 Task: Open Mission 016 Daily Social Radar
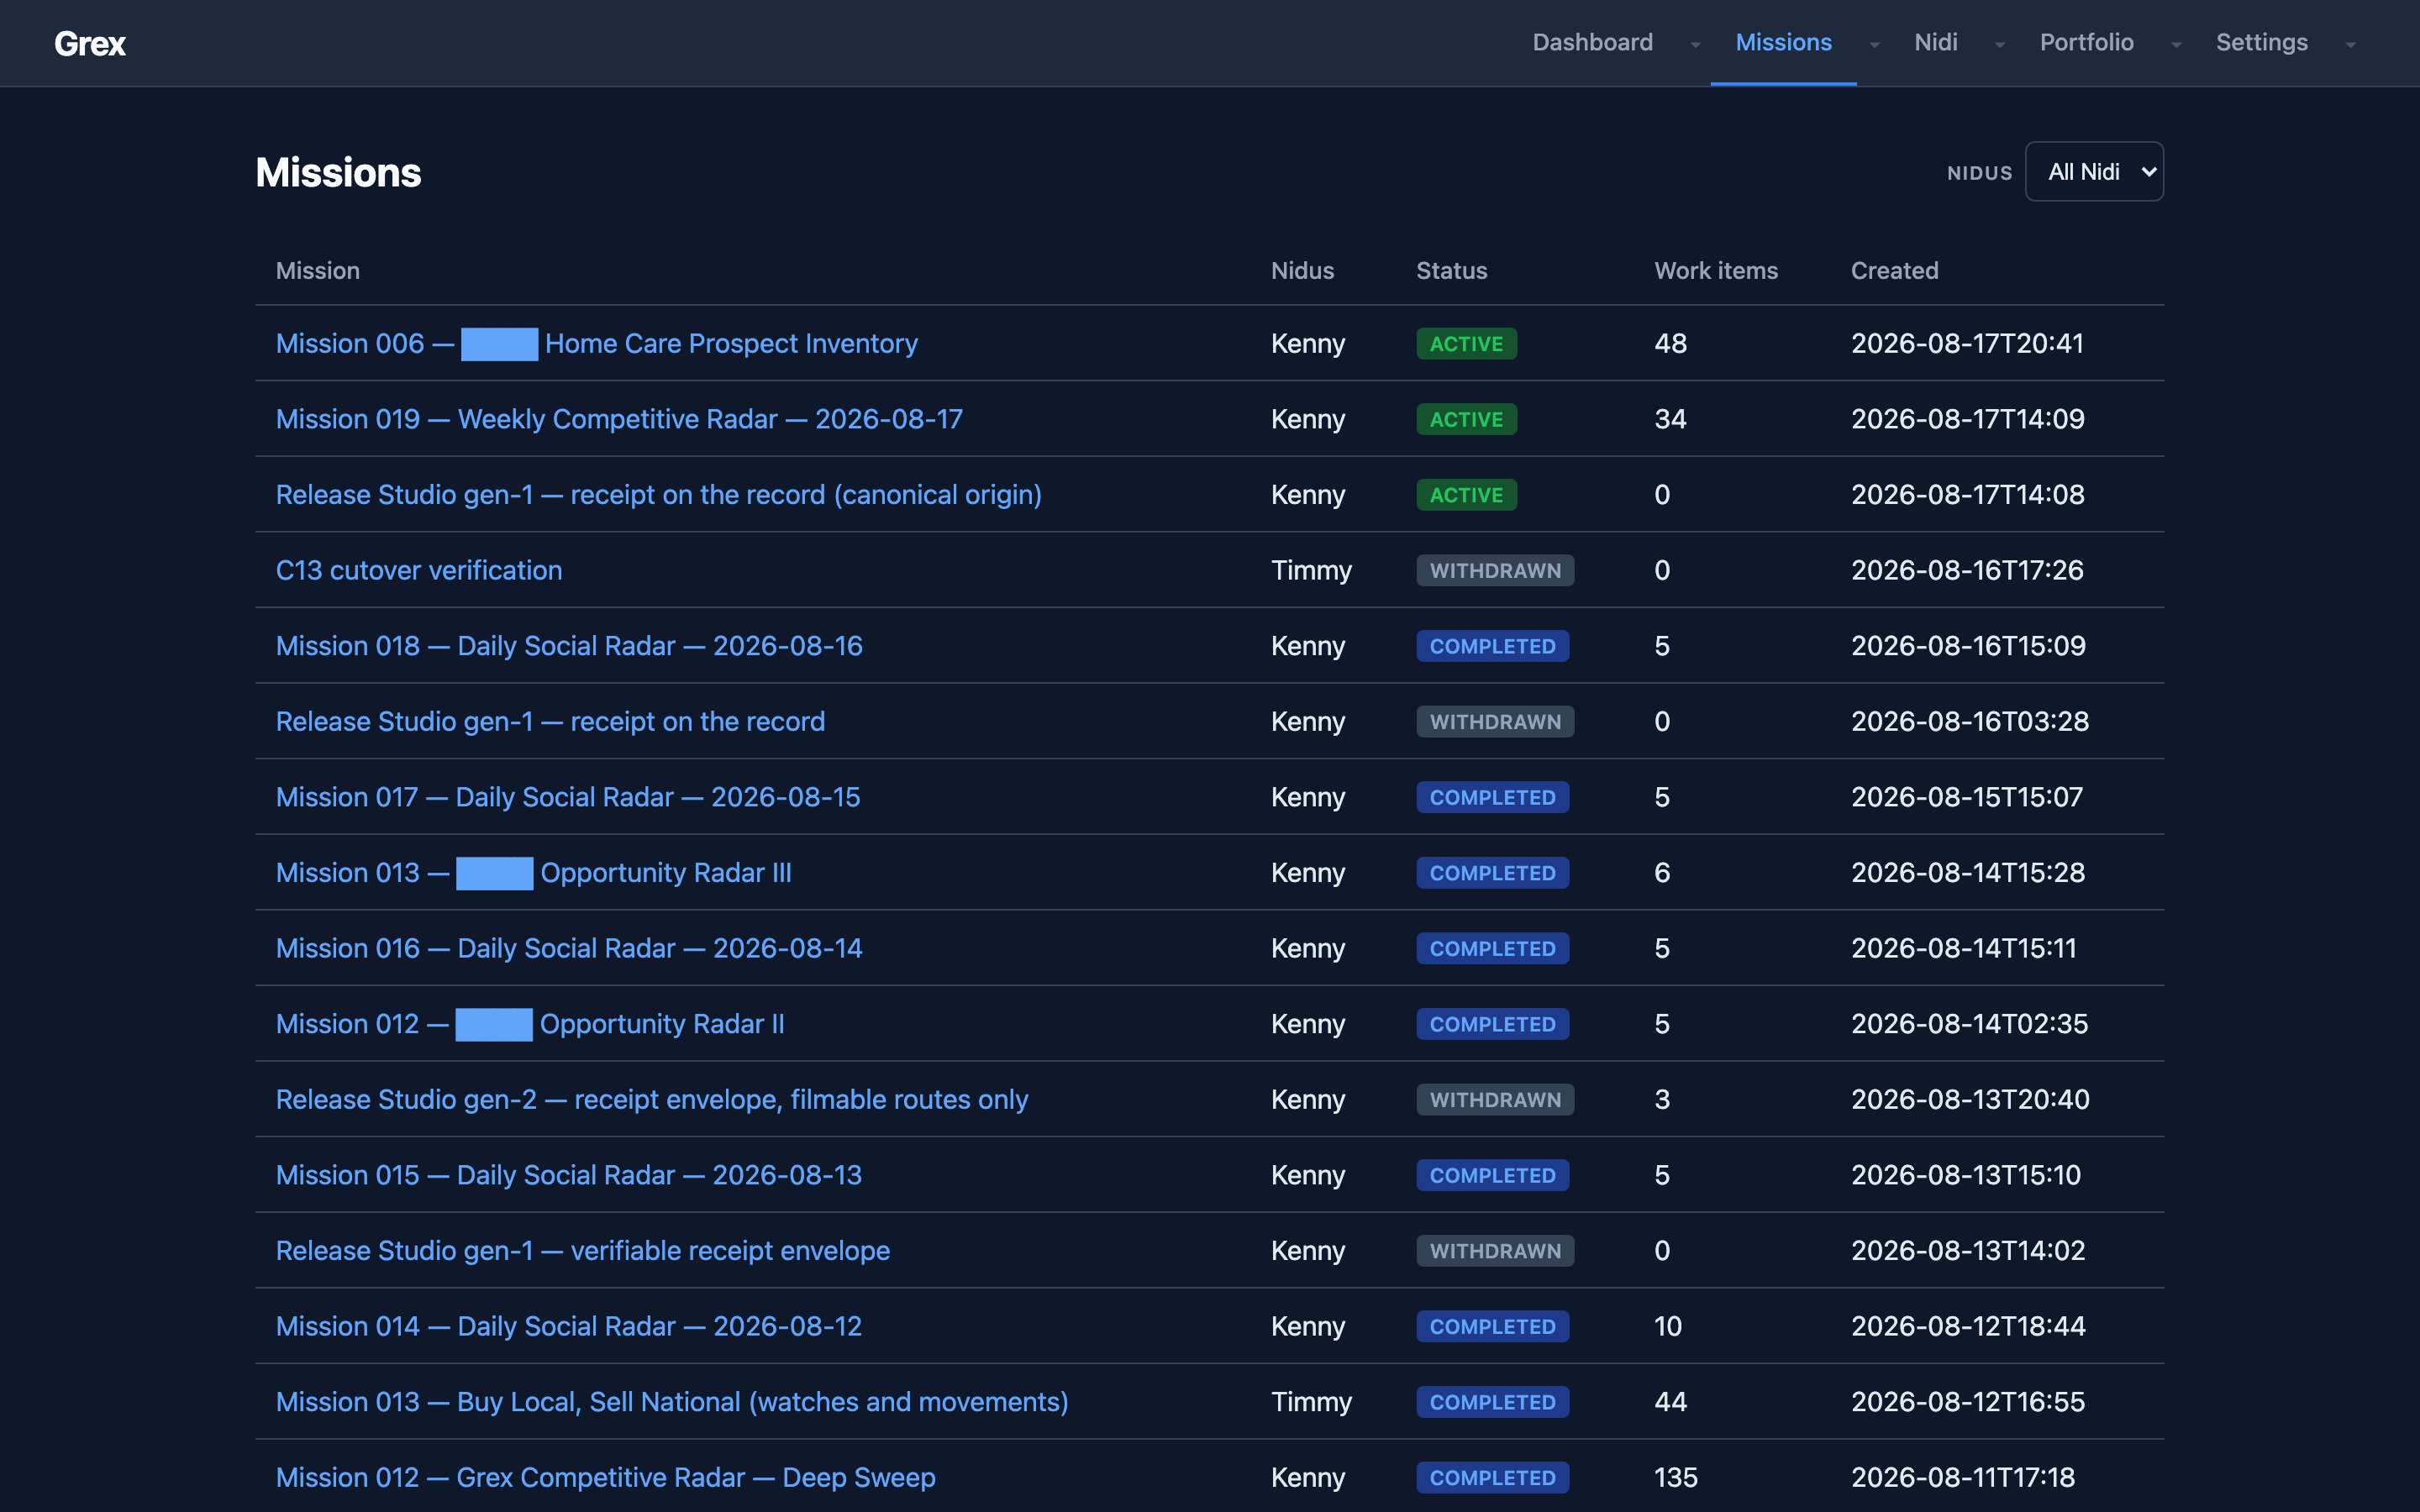[x=569, y=948]
